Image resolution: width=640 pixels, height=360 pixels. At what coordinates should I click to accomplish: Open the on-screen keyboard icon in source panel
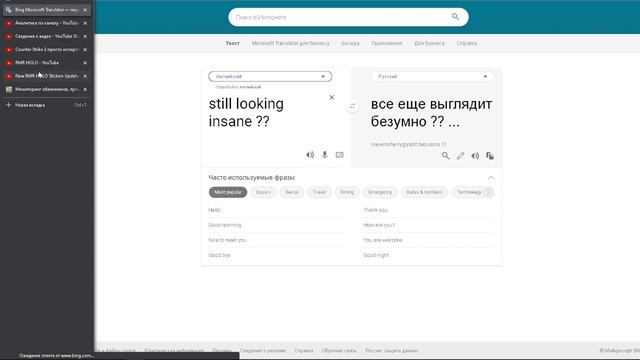click(340, 155)
